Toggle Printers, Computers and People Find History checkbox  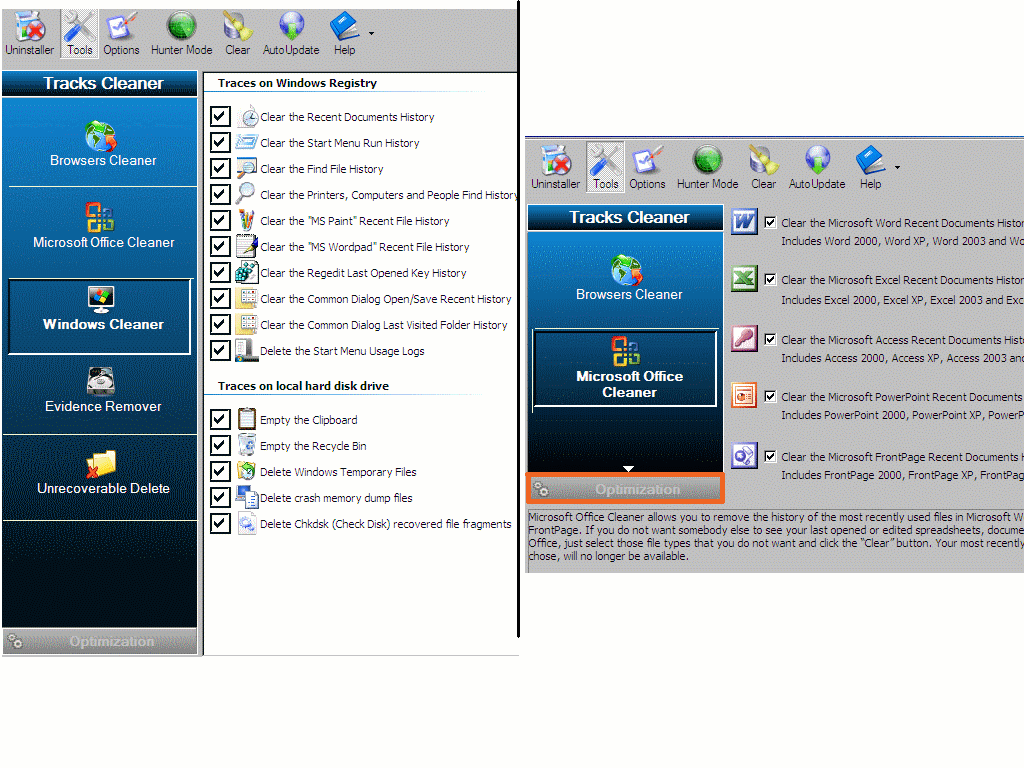220,194
